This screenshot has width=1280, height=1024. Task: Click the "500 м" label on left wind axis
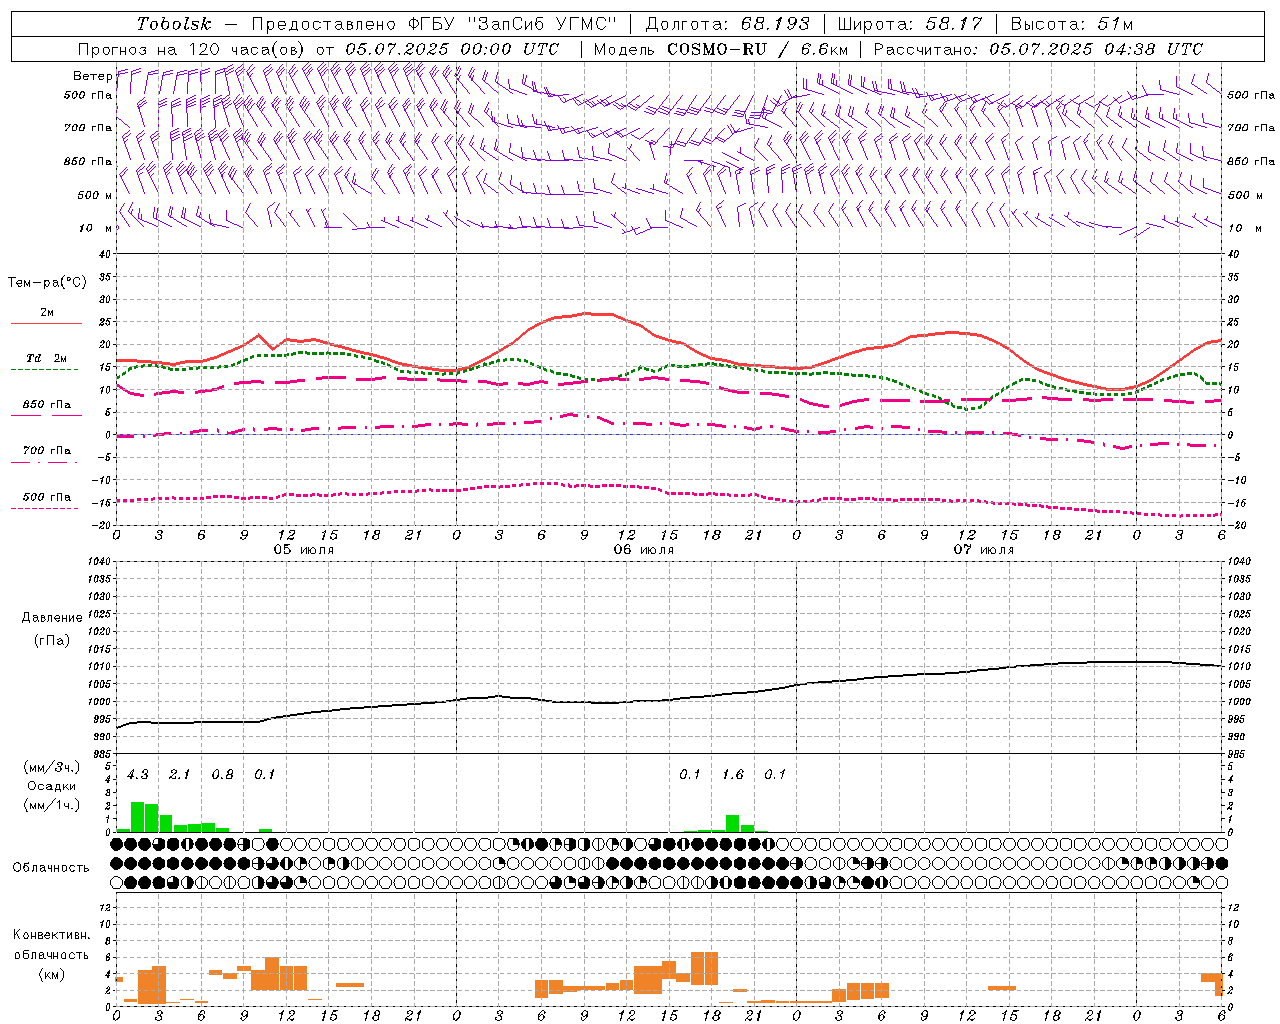pyautogui.click(x=94, y=195)
